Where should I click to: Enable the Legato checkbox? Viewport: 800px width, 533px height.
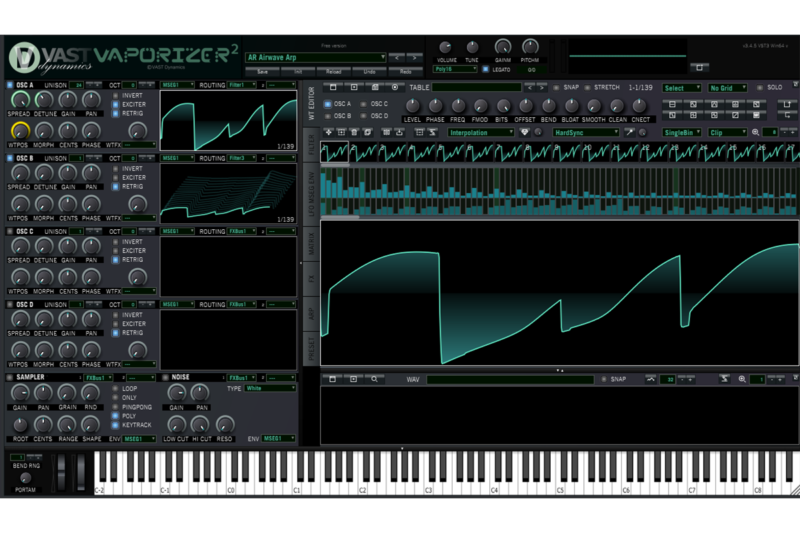[486, 70]
